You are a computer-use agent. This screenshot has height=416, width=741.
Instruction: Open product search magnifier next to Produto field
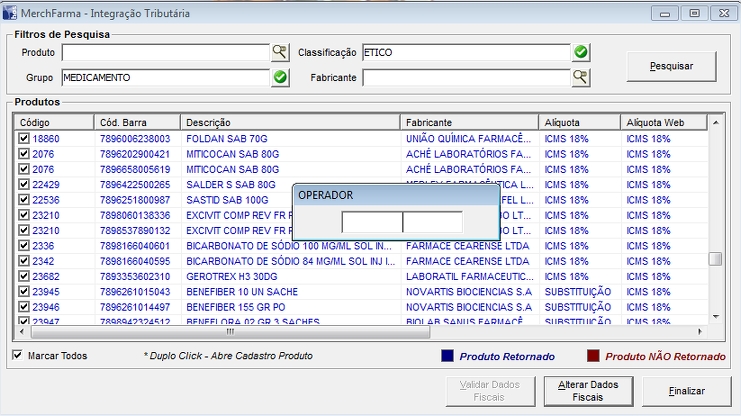coord(280,52)
